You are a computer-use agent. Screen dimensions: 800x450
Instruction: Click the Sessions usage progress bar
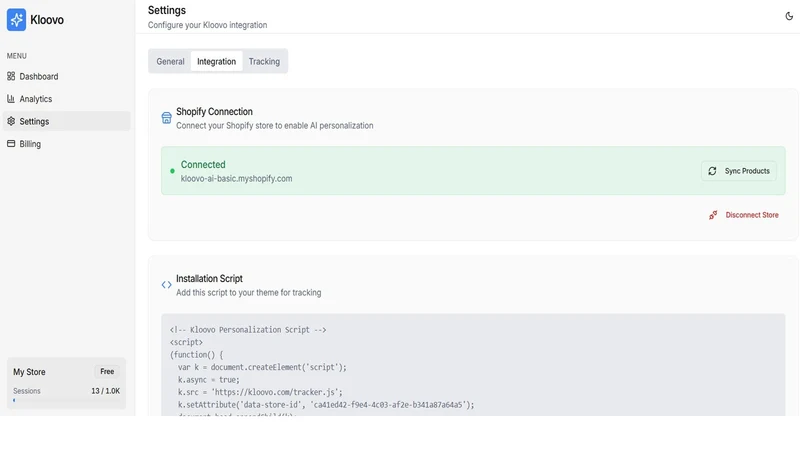66,401
